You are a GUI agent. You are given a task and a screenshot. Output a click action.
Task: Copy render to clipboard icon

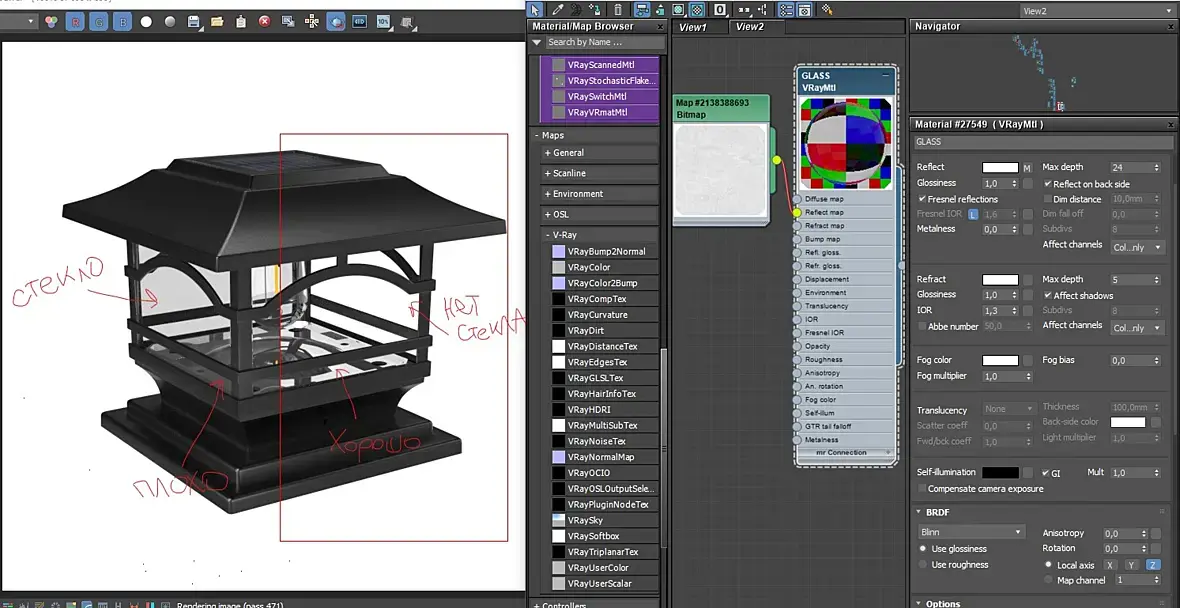(x=241, y=22)
